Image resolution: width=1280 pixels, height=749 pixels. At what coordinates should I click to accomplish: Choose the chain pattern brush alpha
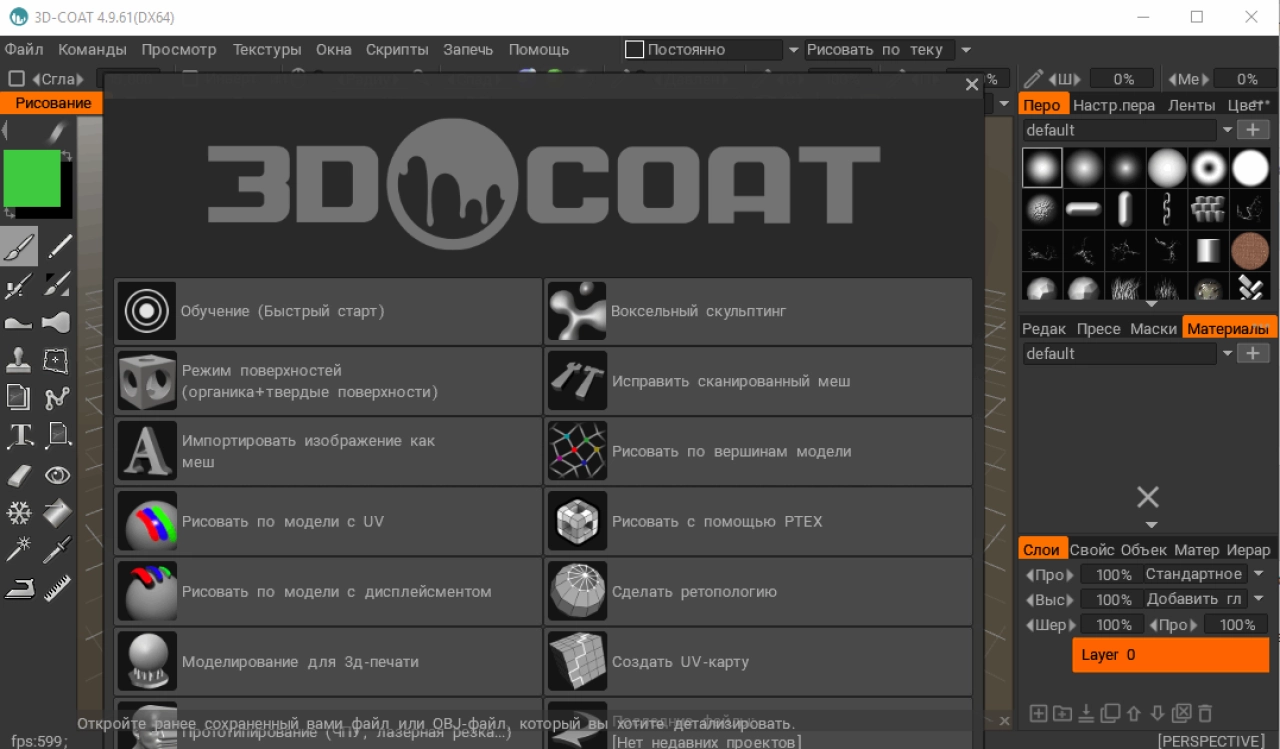click(1167, 209)
